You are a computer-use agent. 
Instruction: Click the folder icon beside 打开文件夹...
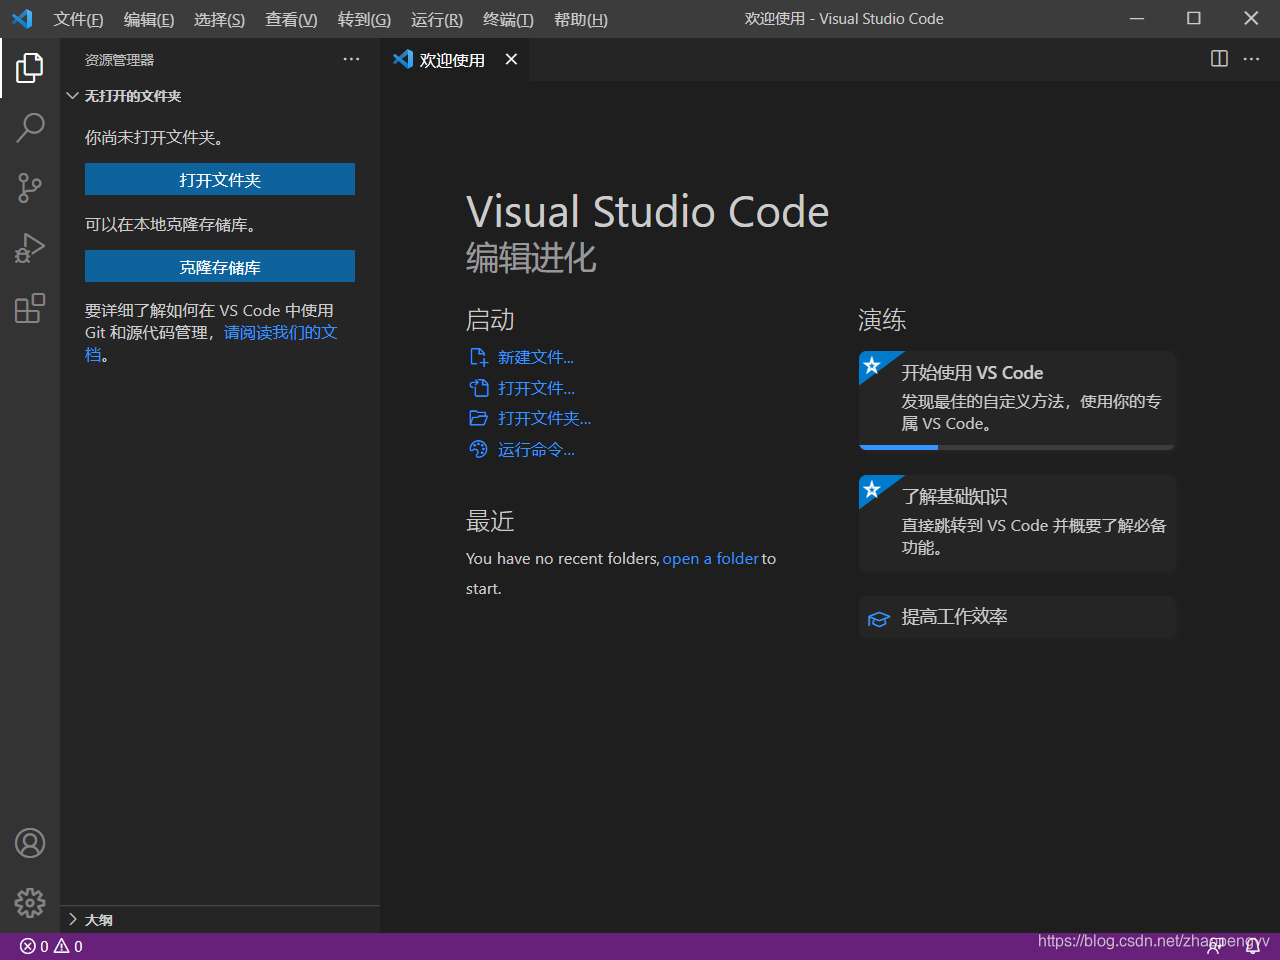pos(478,418)
